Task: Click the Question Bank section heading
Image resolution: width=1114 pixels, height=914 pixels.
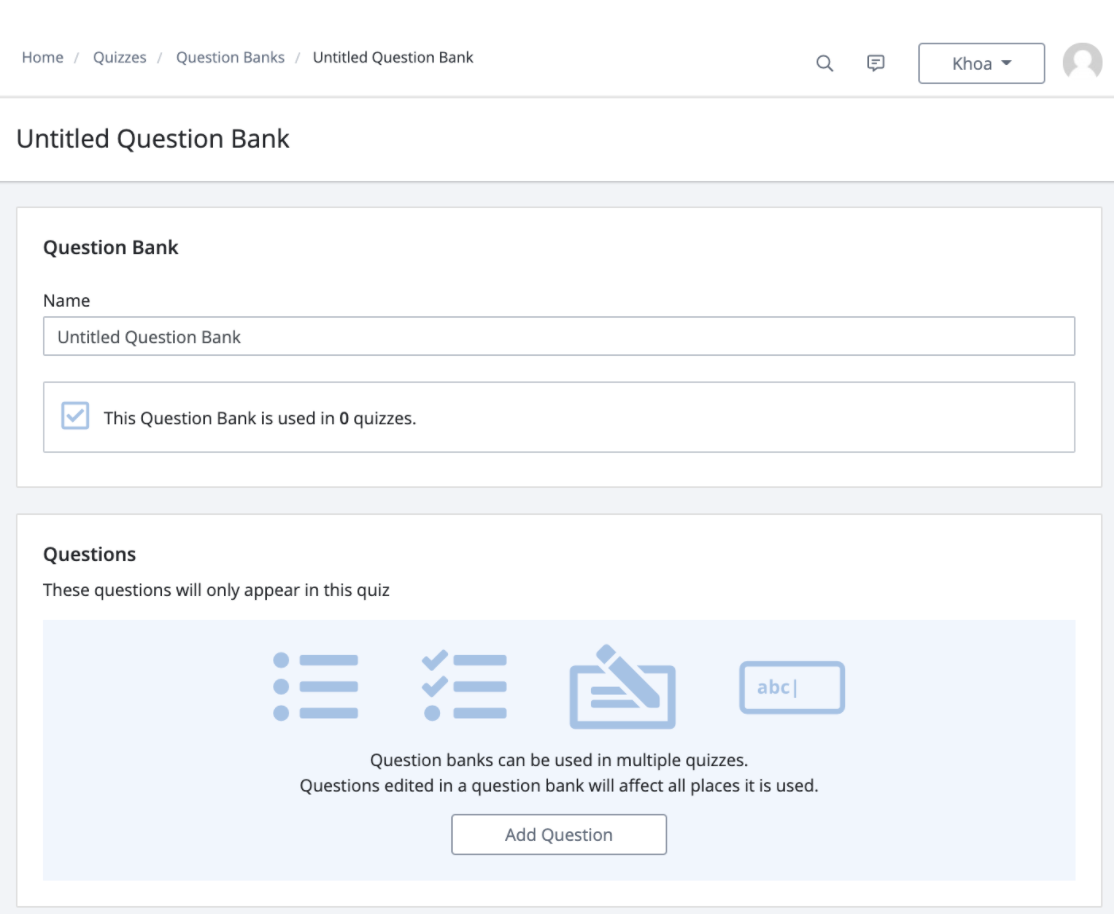Action: pyautogui.click(x=110, y=247)
